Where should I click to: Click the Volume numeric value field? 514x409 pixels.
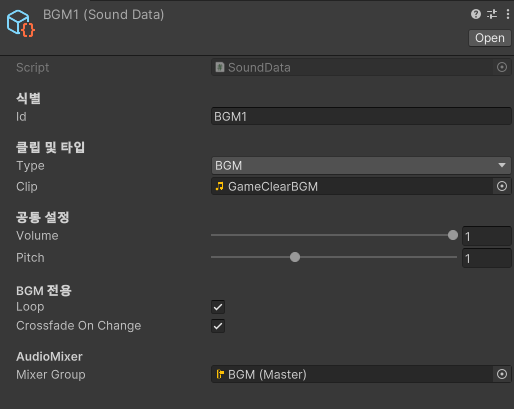click(x=487, y=236)
